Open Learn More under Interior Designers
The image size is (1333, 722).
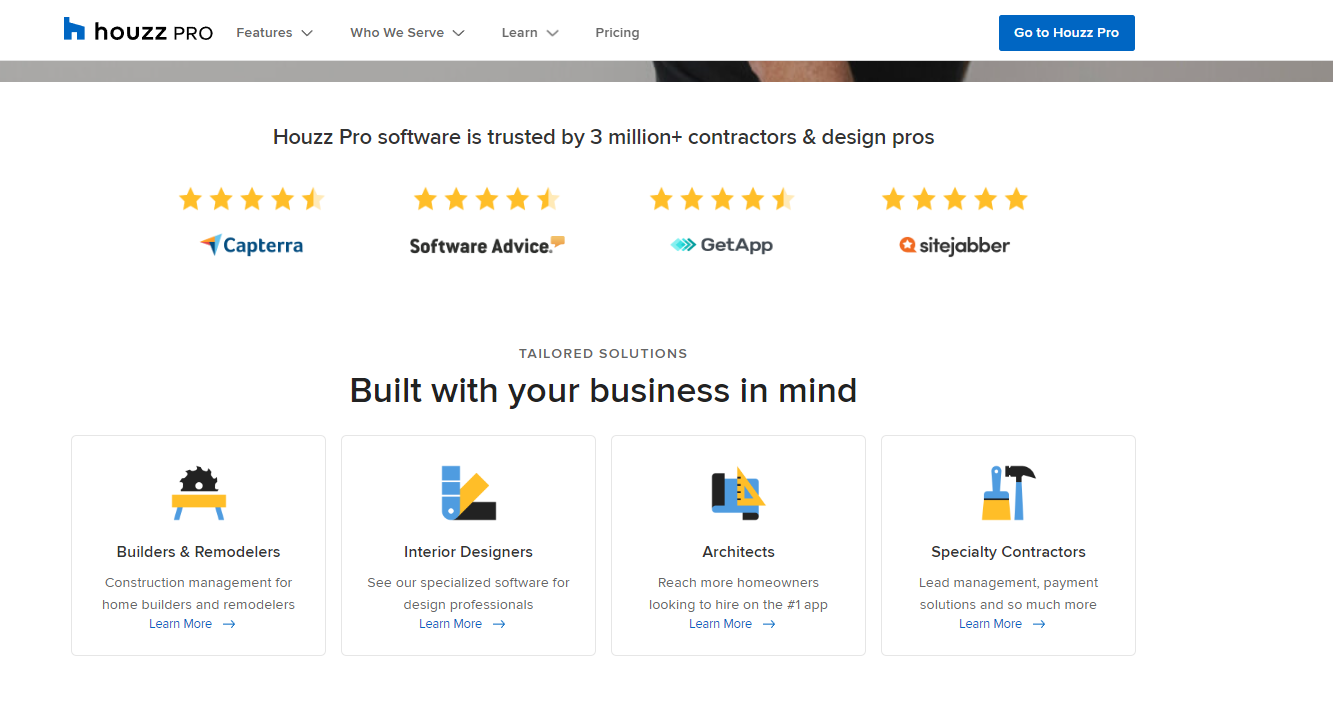pos(450,624)
